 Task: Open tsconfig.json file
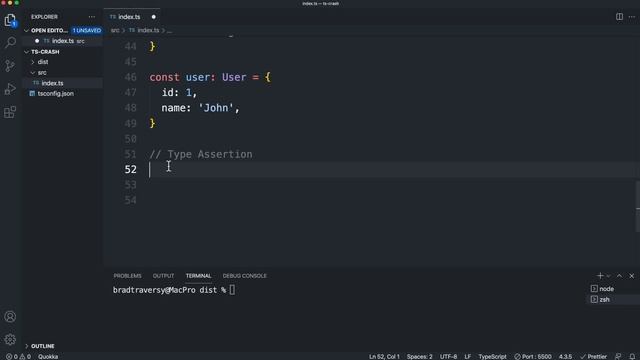[x=56, y=93]
